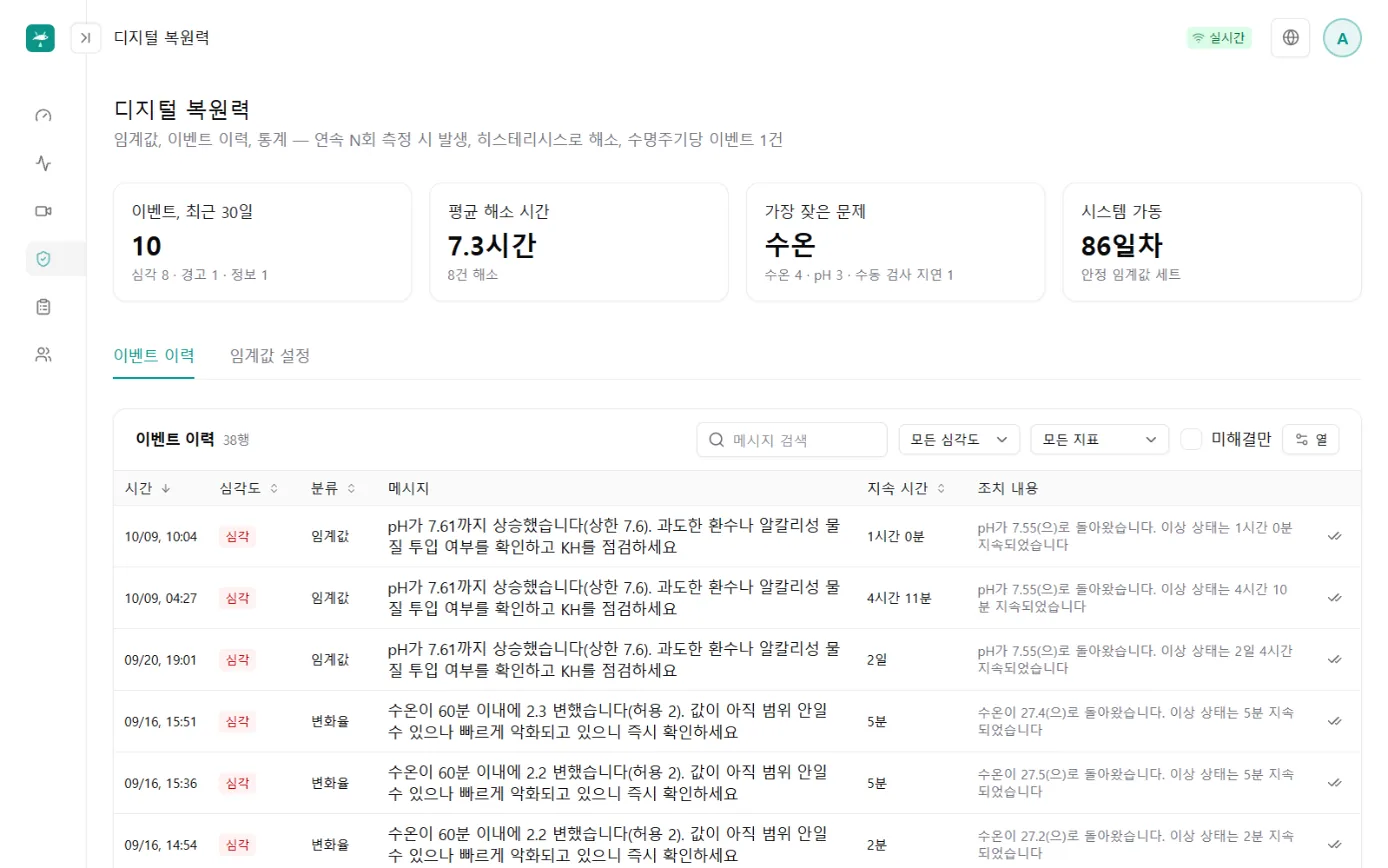The width and height of the screenshot is (1388, 868).
Task: Switch to the 이벤트 이력 tab
Action: click(154, 355)
